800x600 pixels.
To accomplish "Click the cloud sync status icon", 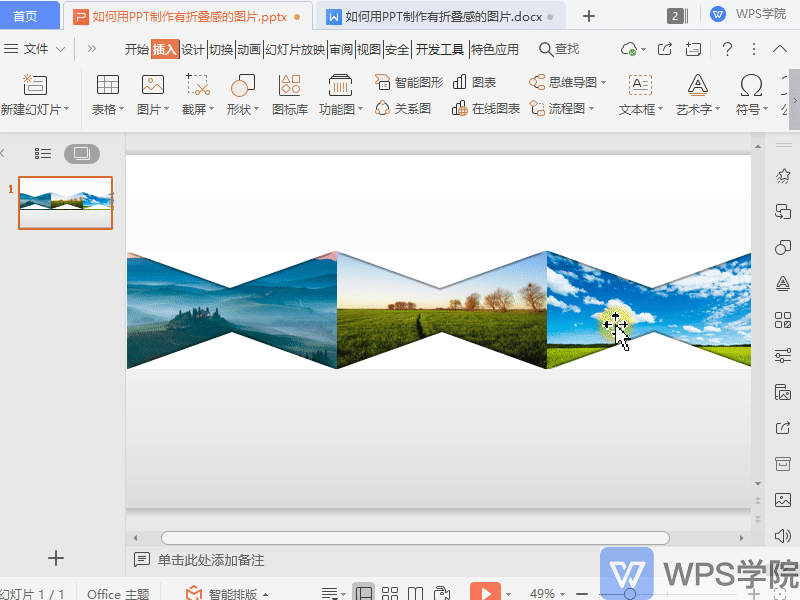I will [629, 49].
